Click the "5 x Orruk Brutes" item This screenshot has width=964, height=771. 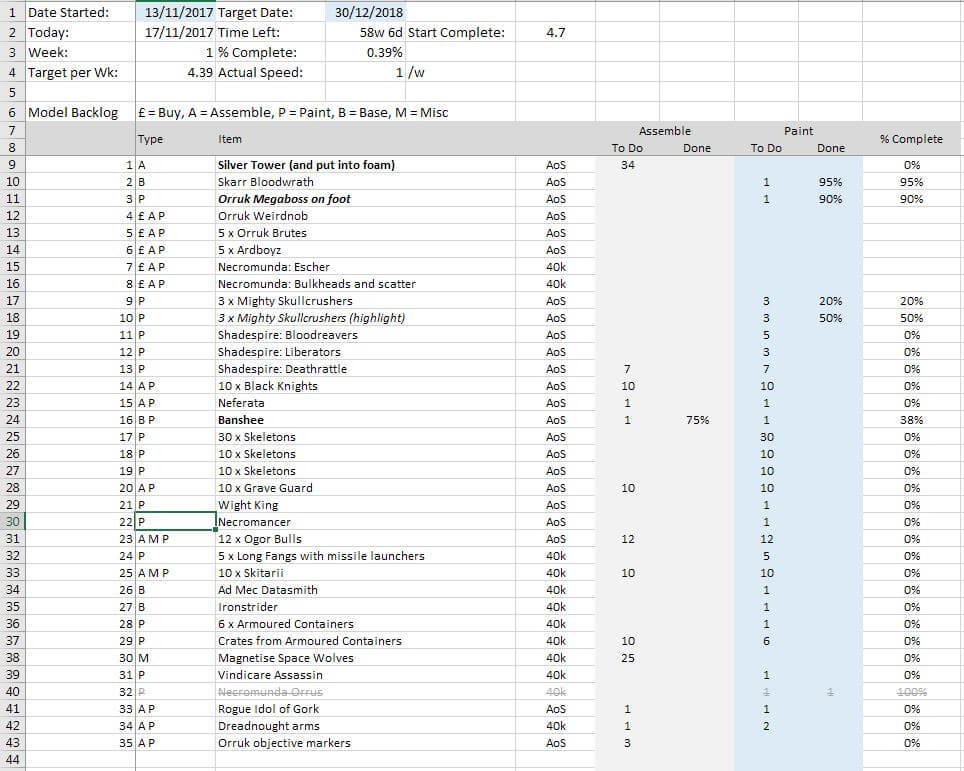[x=262, y=233]
